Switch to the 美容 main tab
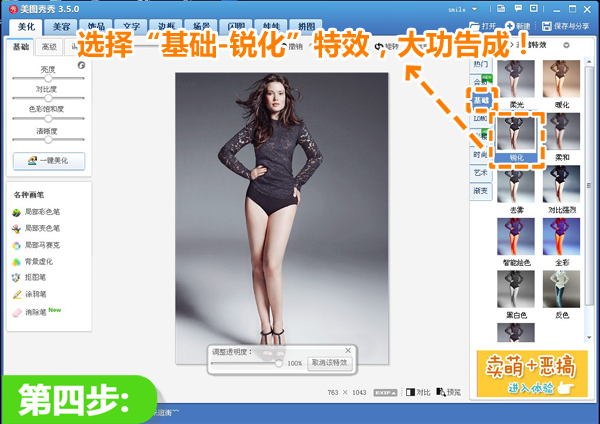The width and height of the screenshot is (600, 424). click(x=61, y=26)
